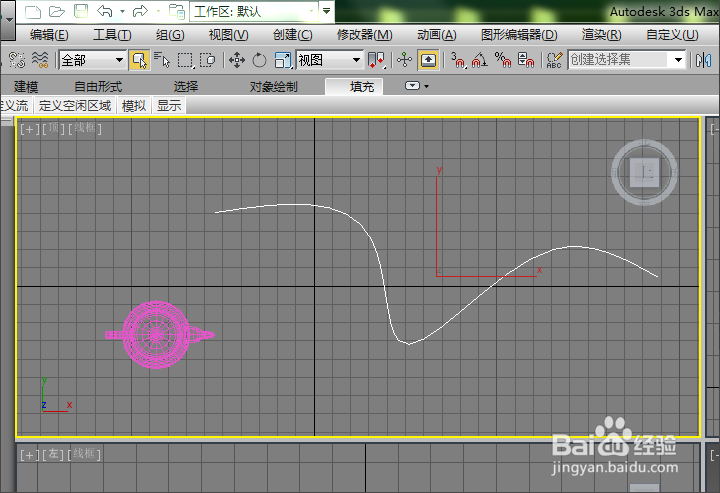Screen dimensions: 720x493
Task: Click the Unlink Selection icon
Action: pyautogui.click(x=17, y=60)
